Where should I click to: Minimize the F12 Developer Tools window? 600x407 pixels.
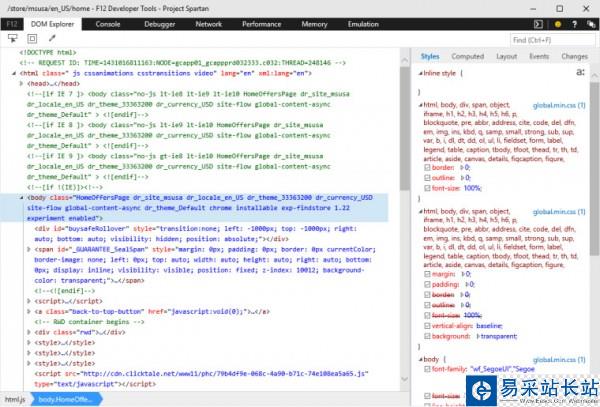pos(533,8)
